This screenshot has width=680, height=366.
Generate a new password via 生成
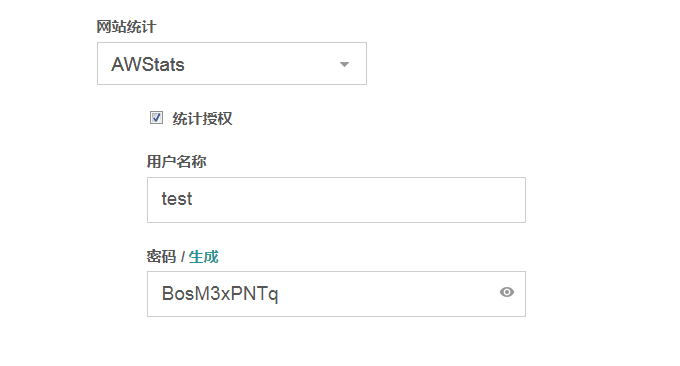[x=203, y=257]
